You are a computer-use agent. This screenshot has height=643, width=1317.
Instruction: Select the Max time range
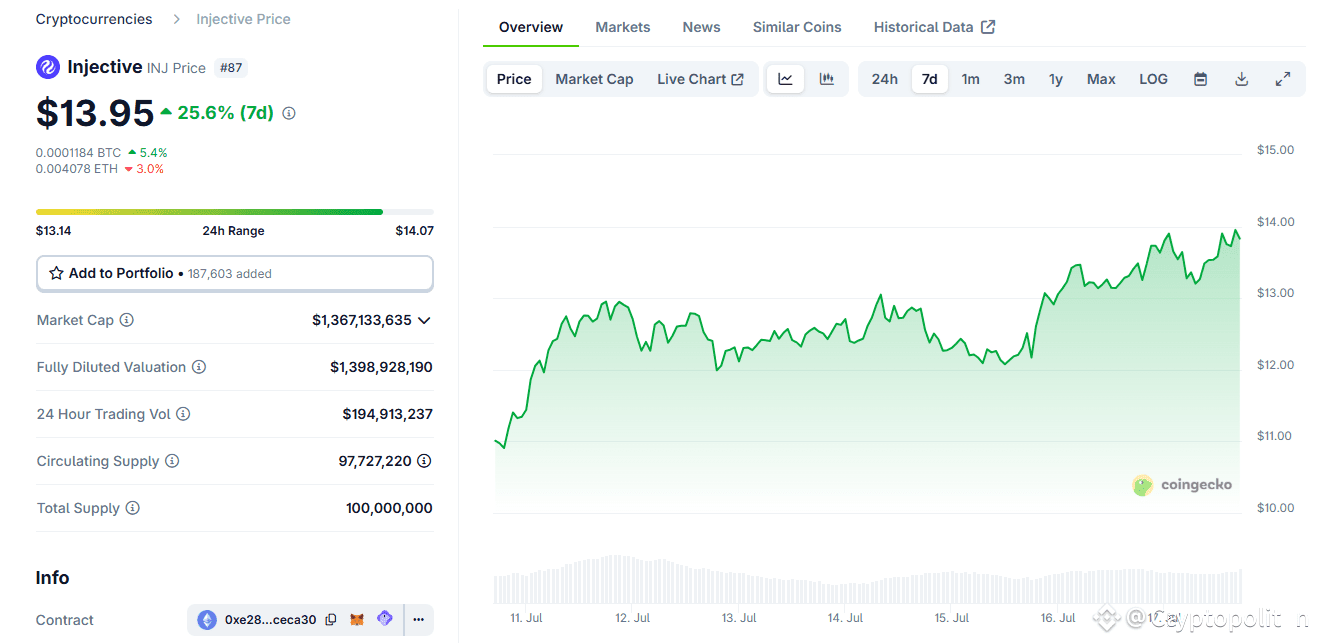pos(1101,79)
